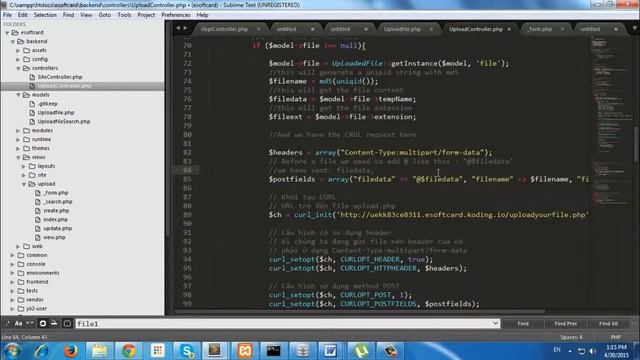
Task: Go to next tab with right arrow
Action: pyautogui.click(x=185, y=28)
